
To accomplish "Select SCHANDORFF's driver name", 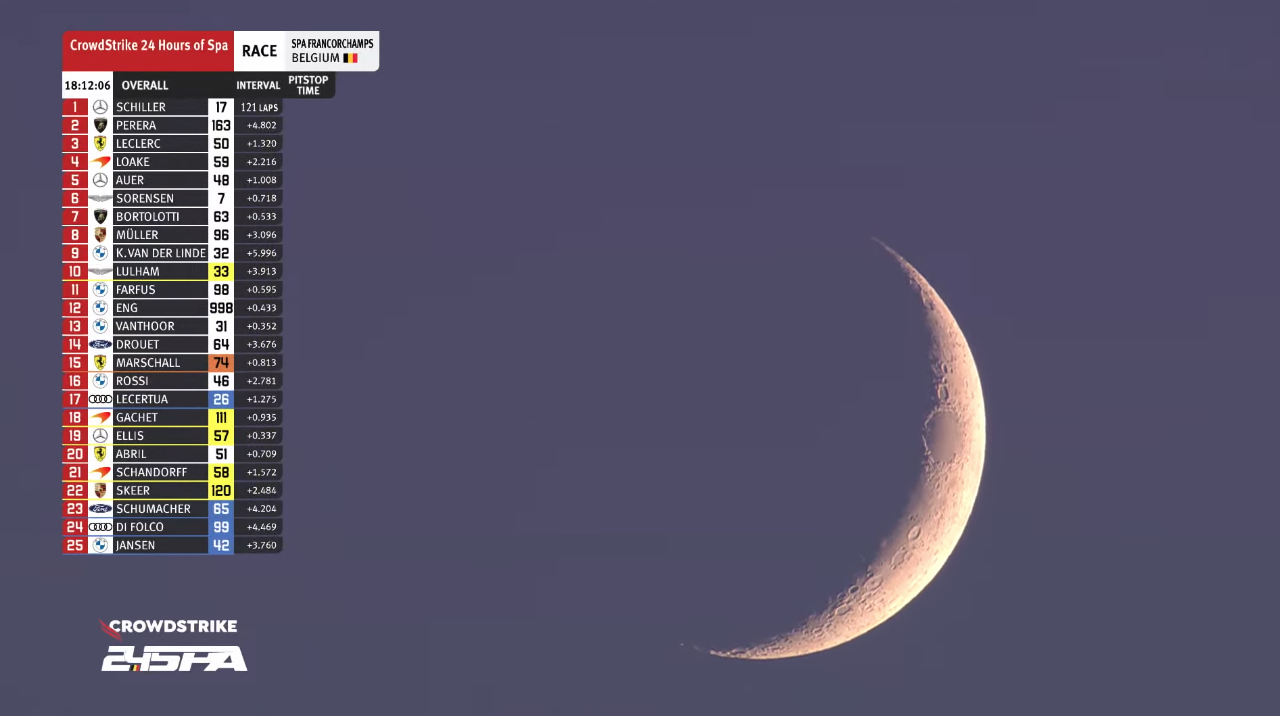I will click(150, 472).
